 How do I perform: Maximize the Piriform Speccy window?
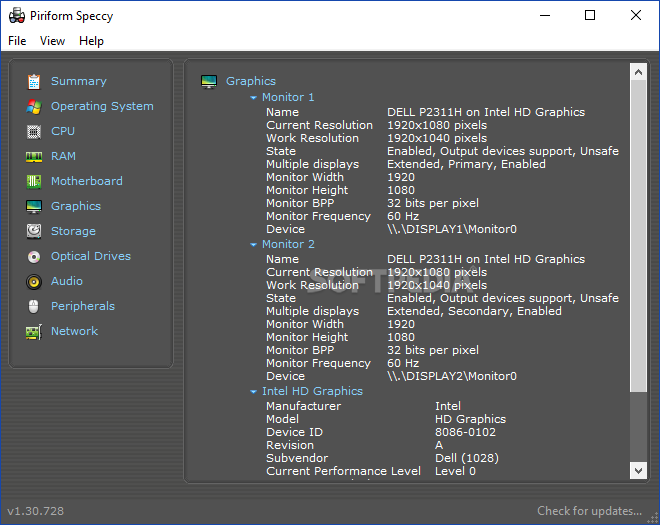(x=590, y=15)
